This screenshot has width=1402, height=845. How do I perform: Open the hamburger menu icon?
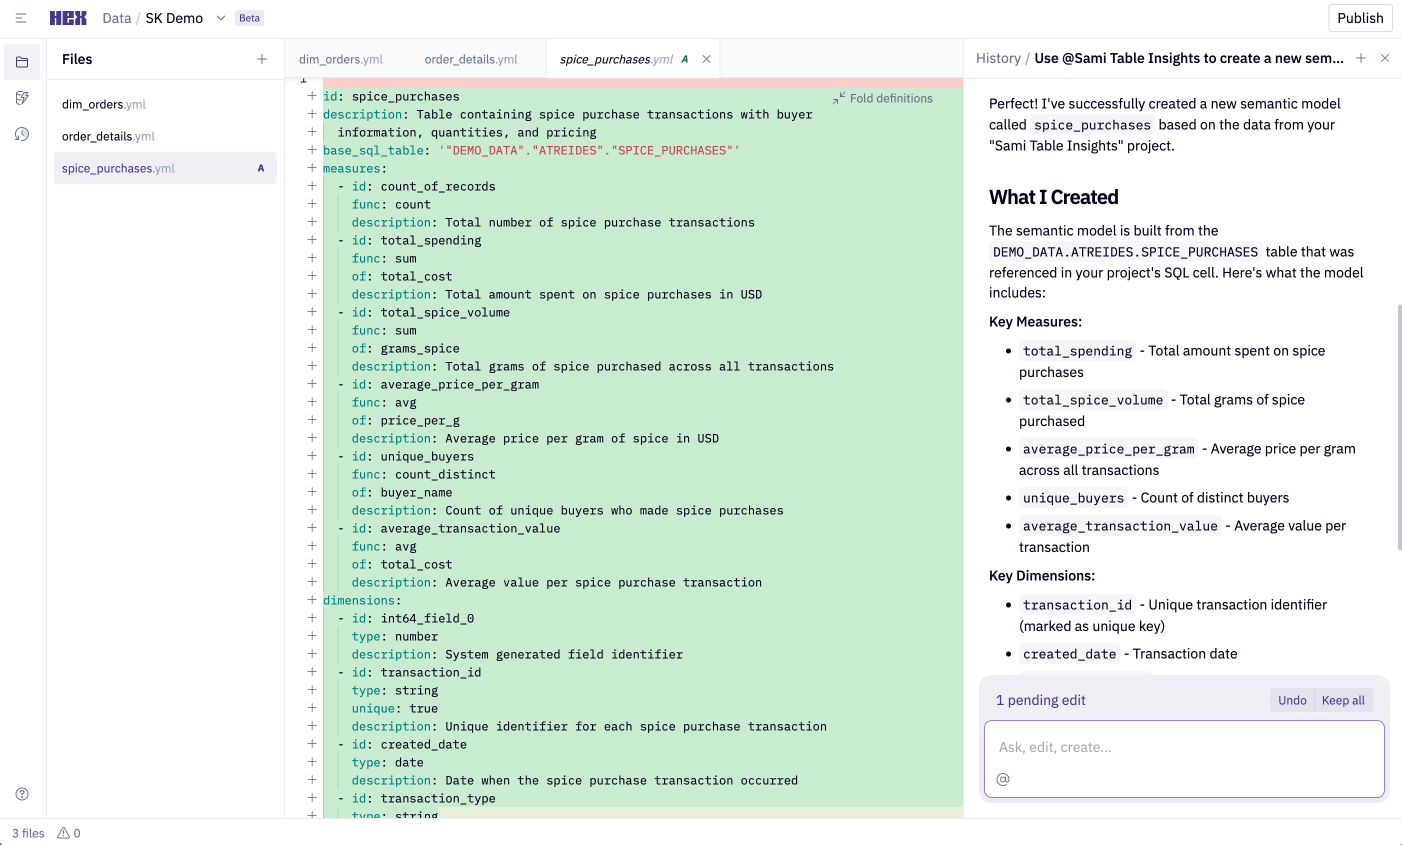(21, 18)
